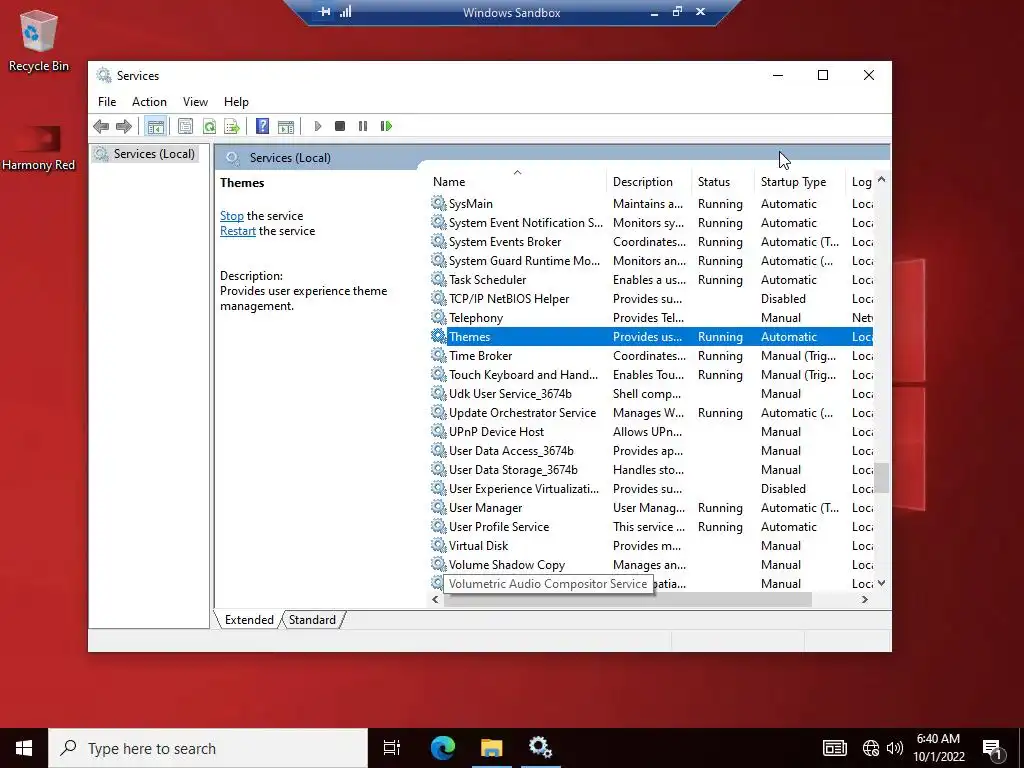Click the Stop Service square icon
1024x768 pixels.
[340, 126]
